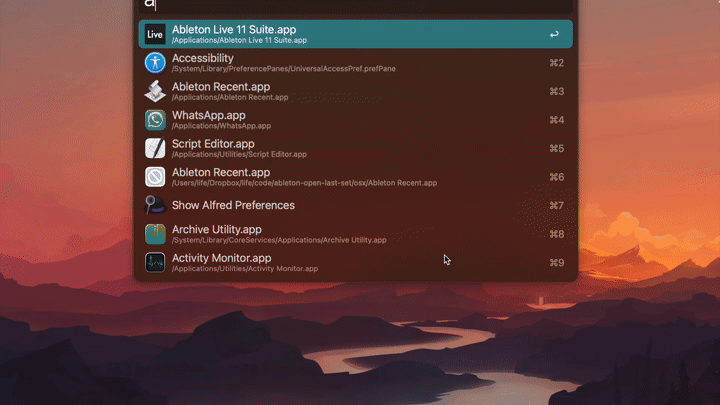
Task: Click the Accessibility preference pane icon
Action: 155,62
